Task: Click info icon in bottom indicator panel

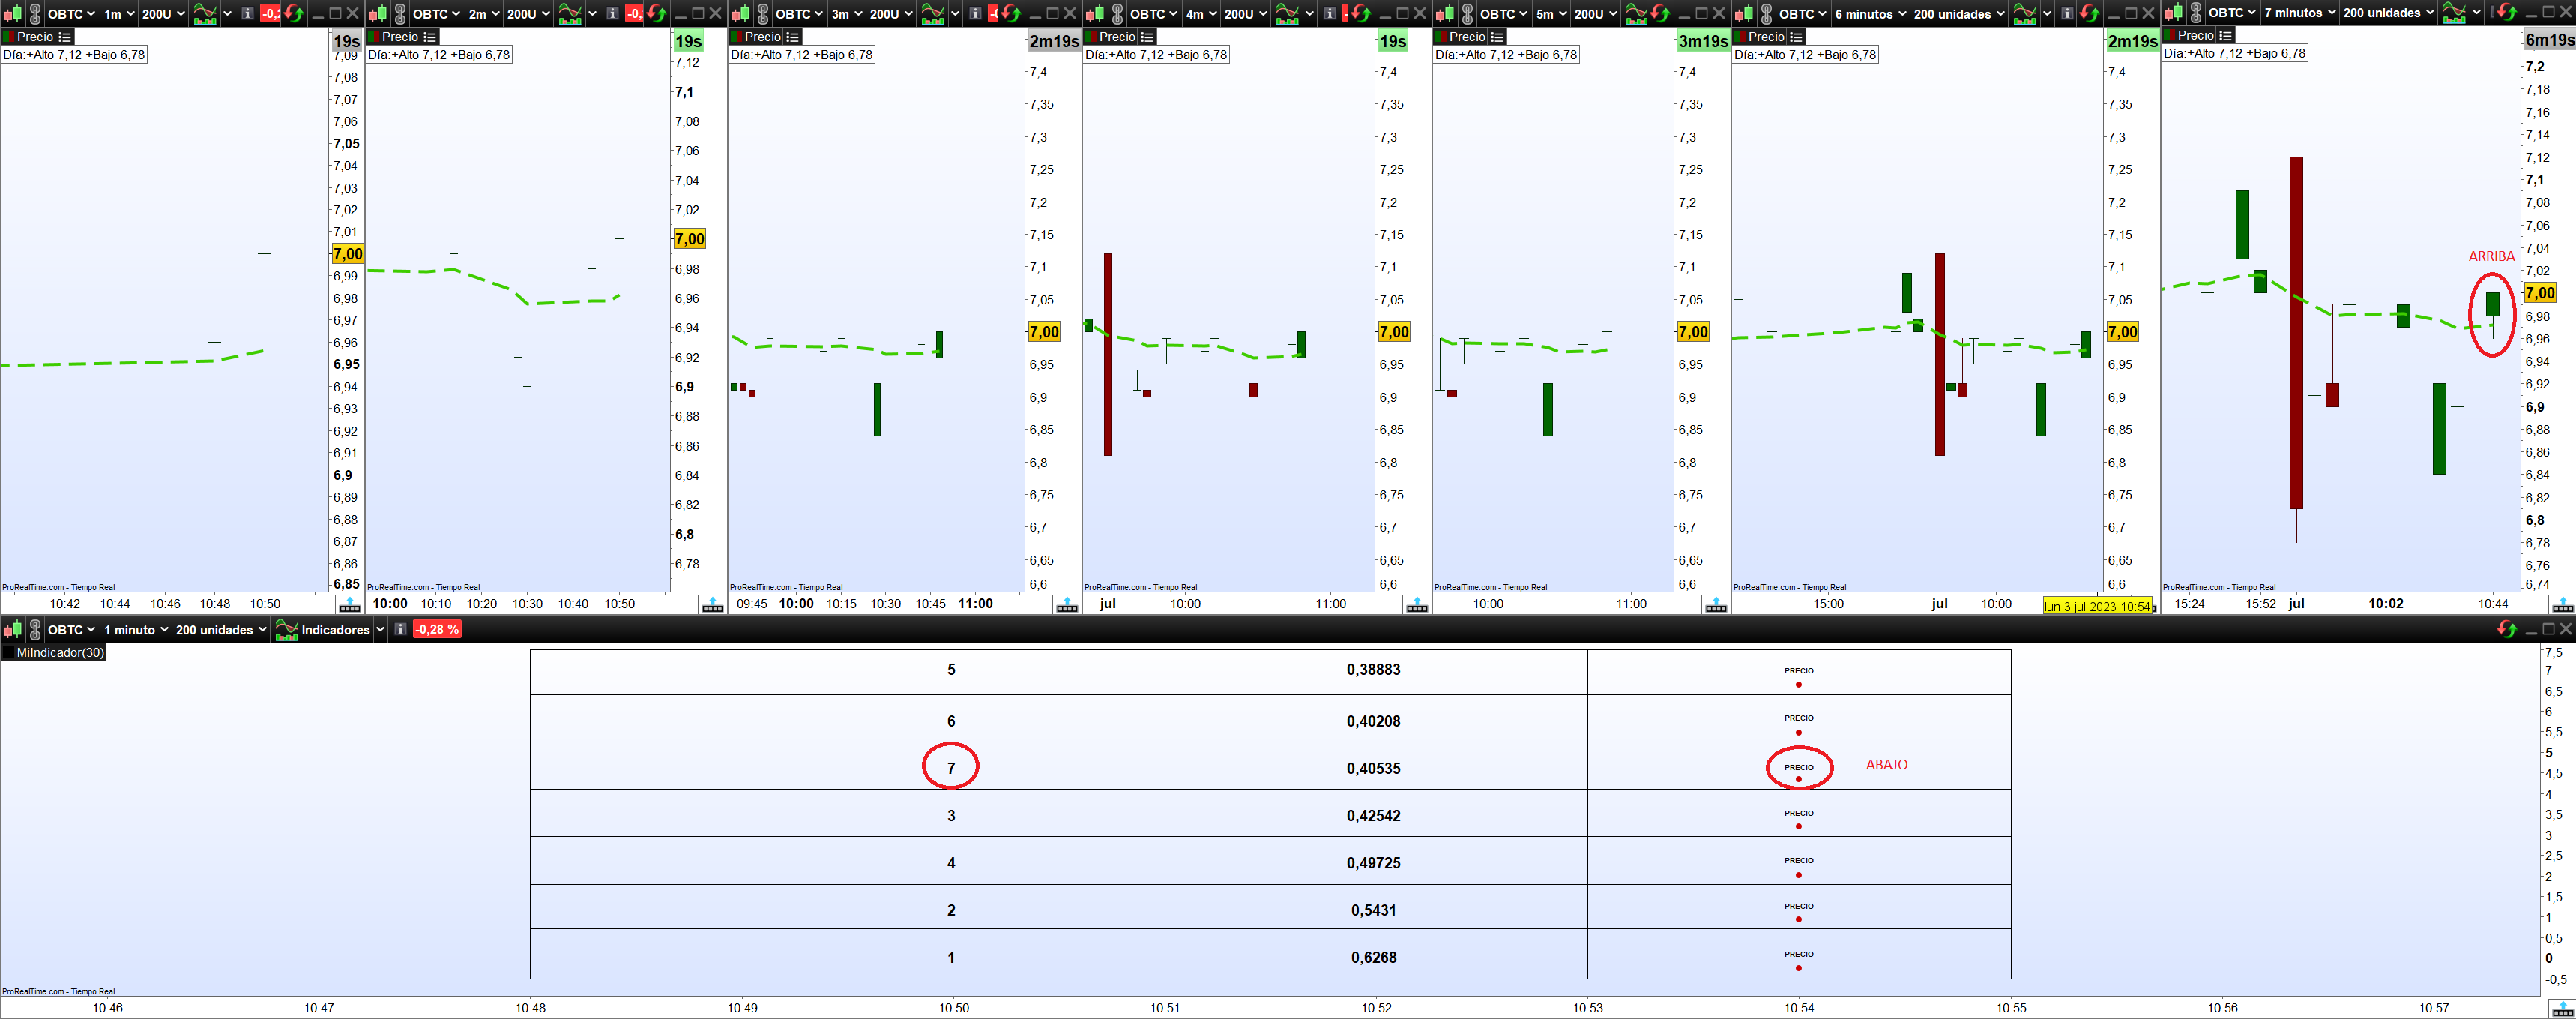Action: tap(400, 629)
